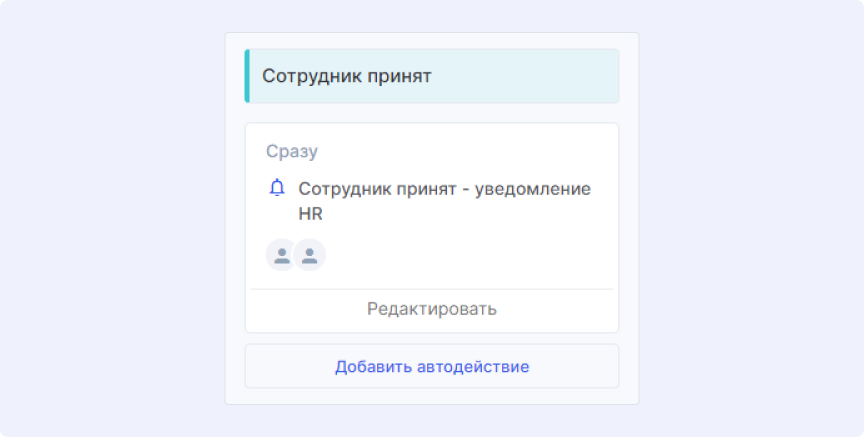Click the Добавить автодействие link
Image resolution: width=864 pixels, height=437 pixels.
[x=431, y=367]
